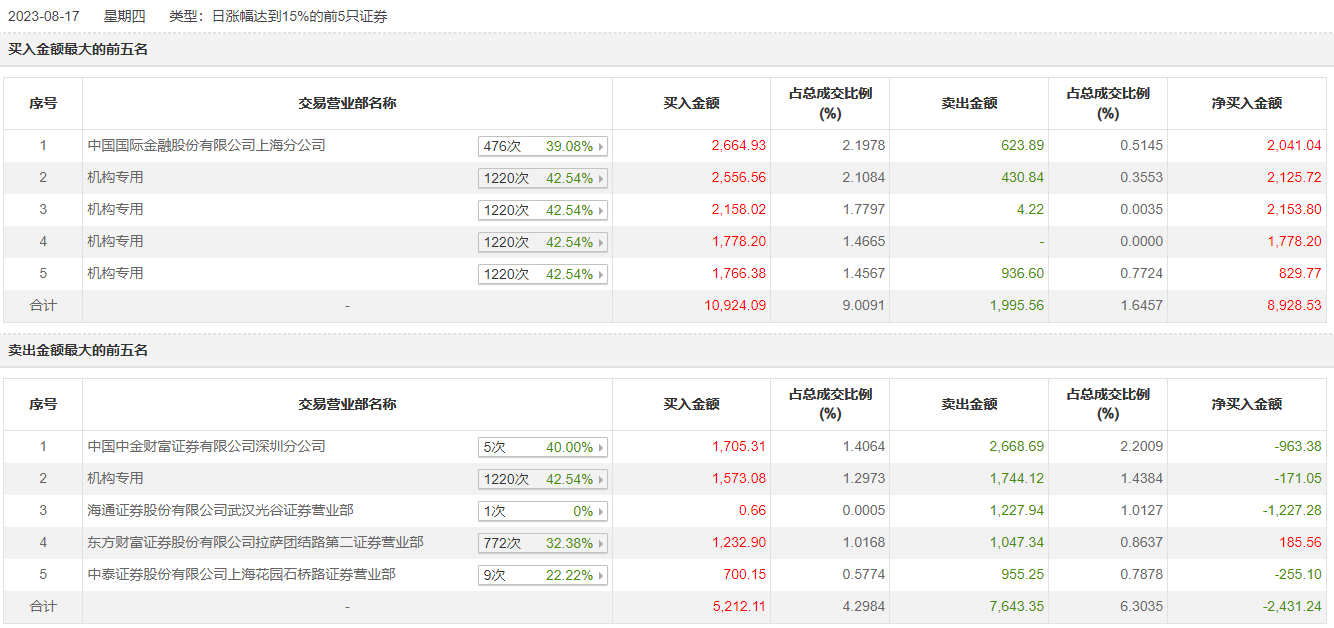Open 中国国际金融股份有限公司上海分公司 link
The width and height of the screenshot is (1334, 628).
coord(206,146)
